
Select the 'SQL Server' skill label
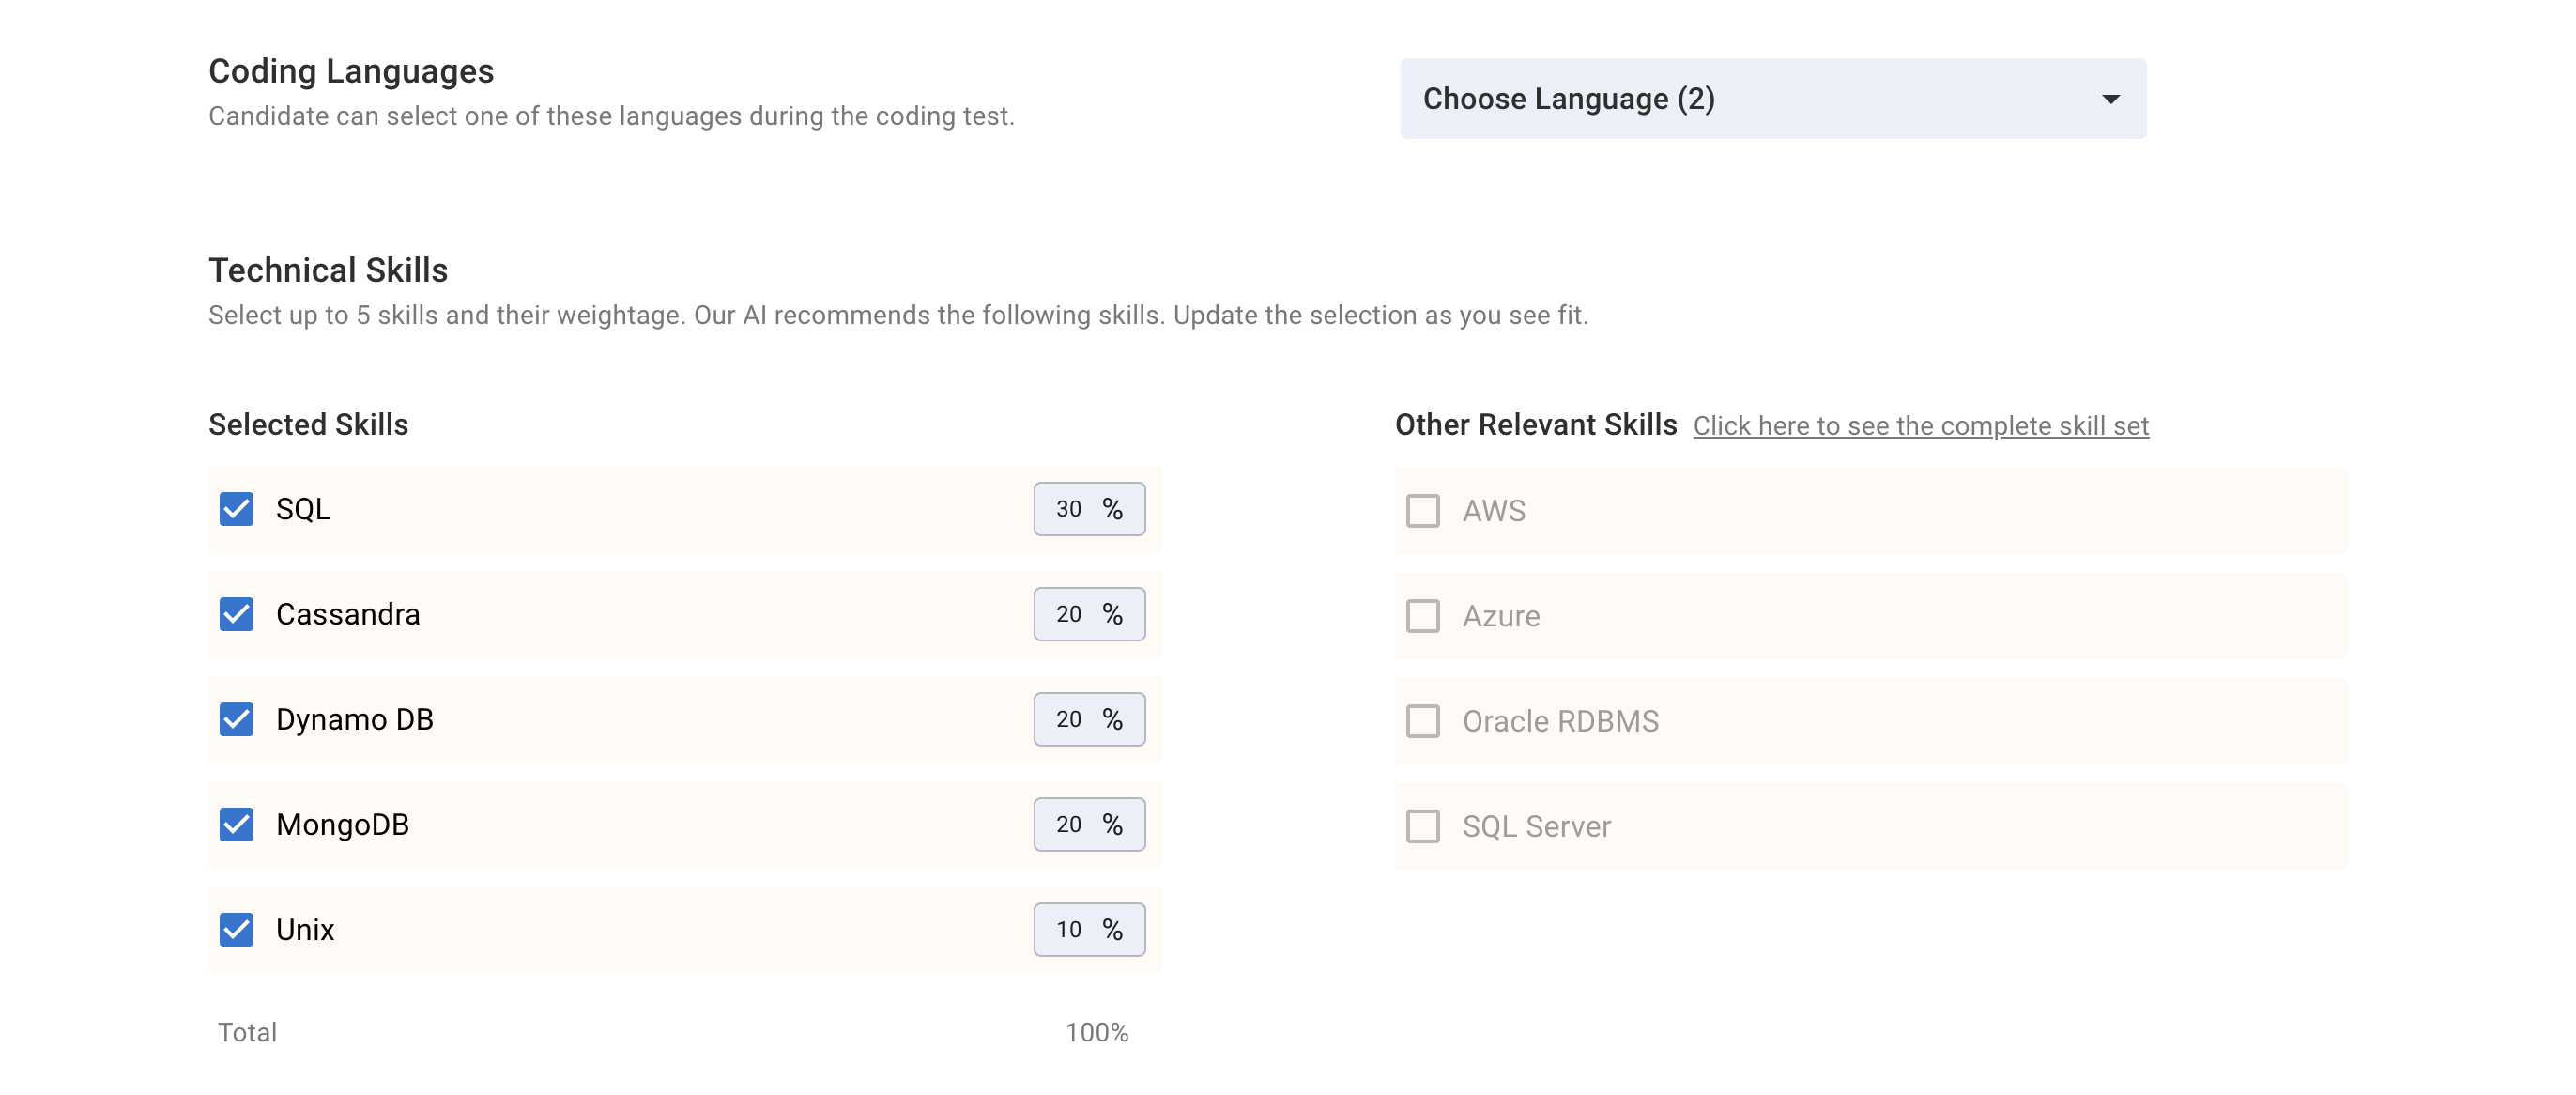pyautogui.click(x=1536, y=826)
